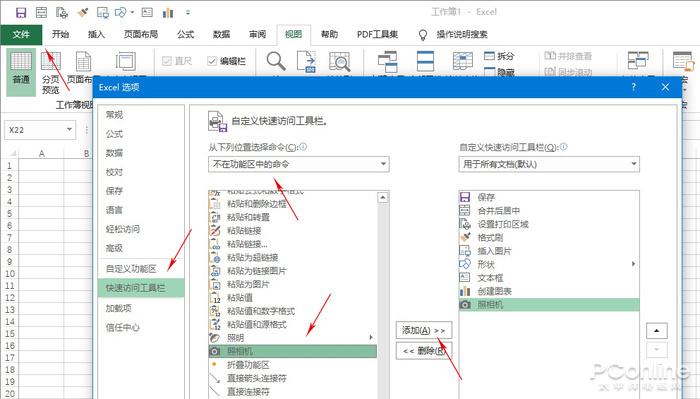Click Merge and Center icon in quick access toolbar
This screenshot has width=700, height=399.
point(41,12)
